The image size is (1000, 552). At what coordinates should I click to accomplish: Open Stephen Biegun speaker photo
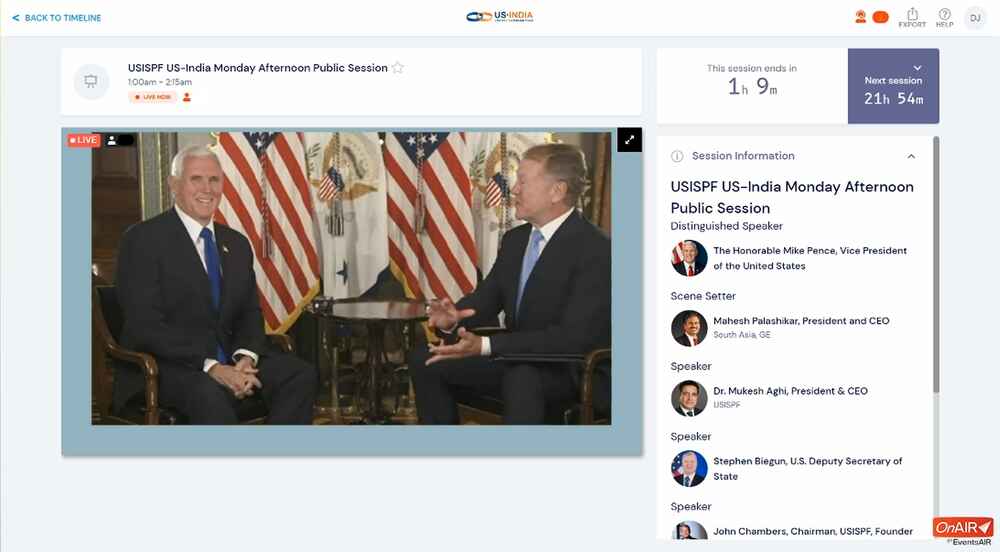[x=689, y=468]
